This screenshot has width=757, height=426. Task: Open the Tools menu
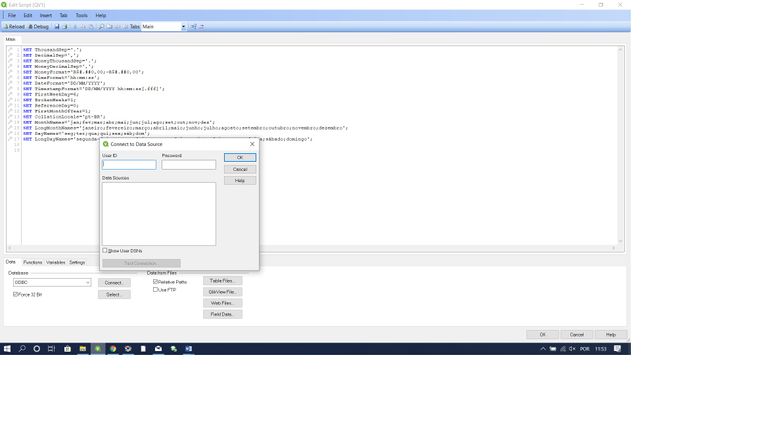pos(81,15)
